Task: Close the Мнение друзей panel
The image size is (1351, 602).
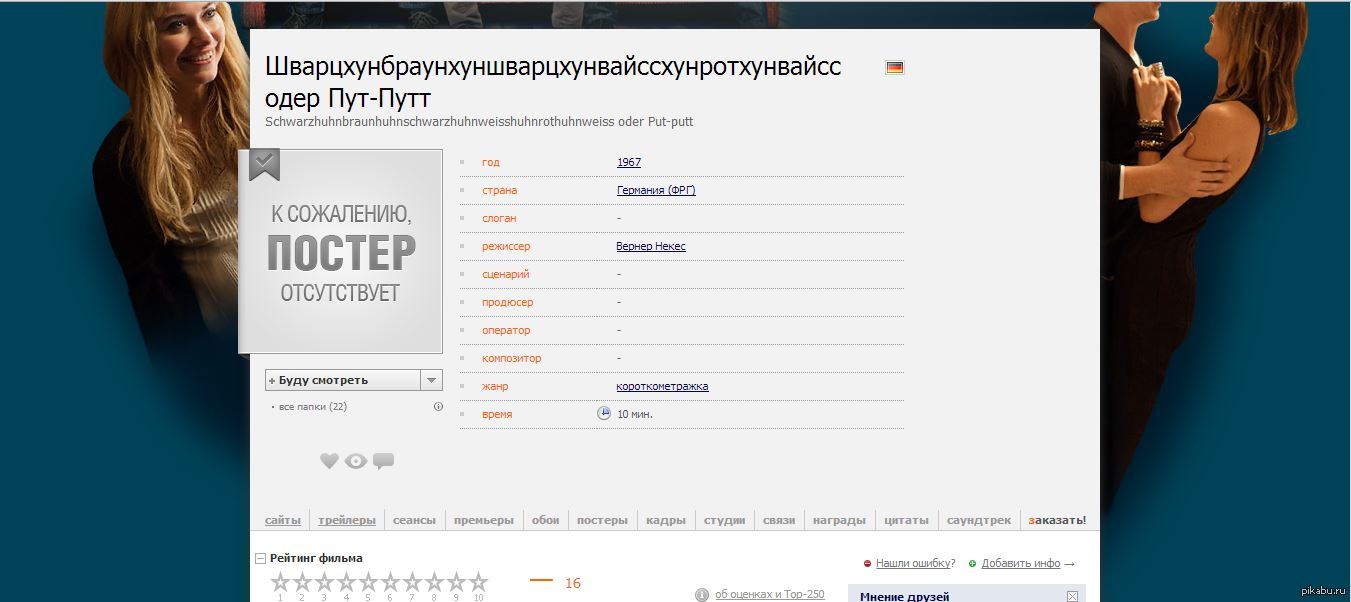Action: coord(1072,596)
